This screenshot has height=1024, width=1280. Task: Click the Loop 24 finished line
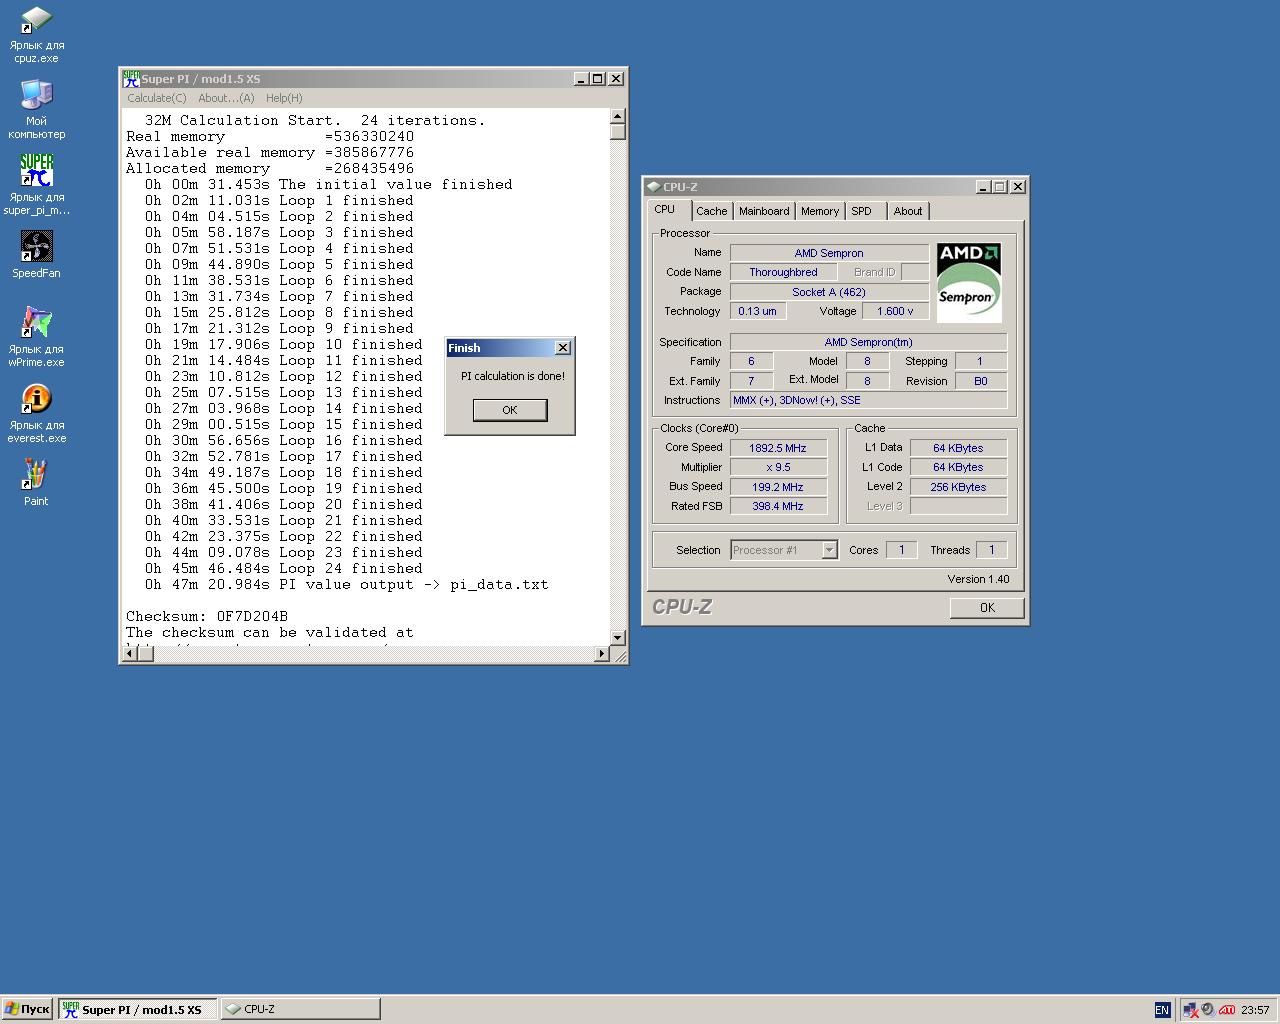pos(284,568)
